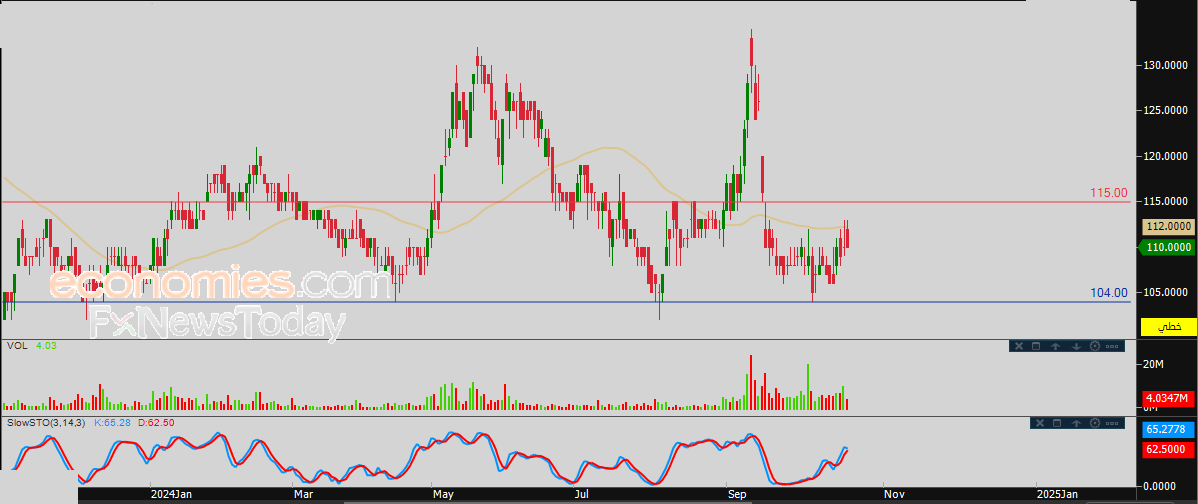Maximize the VOL indicator panel

[x=1036, y=346]
